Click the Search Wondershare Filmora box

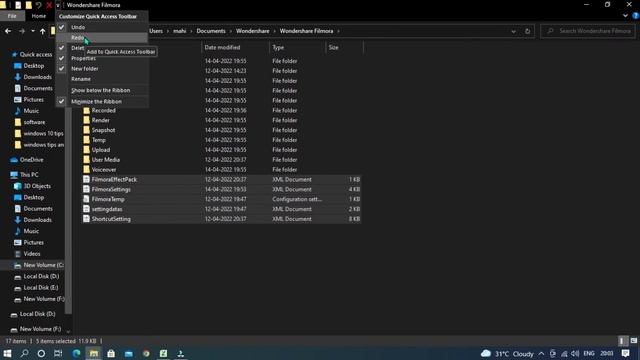588,31
